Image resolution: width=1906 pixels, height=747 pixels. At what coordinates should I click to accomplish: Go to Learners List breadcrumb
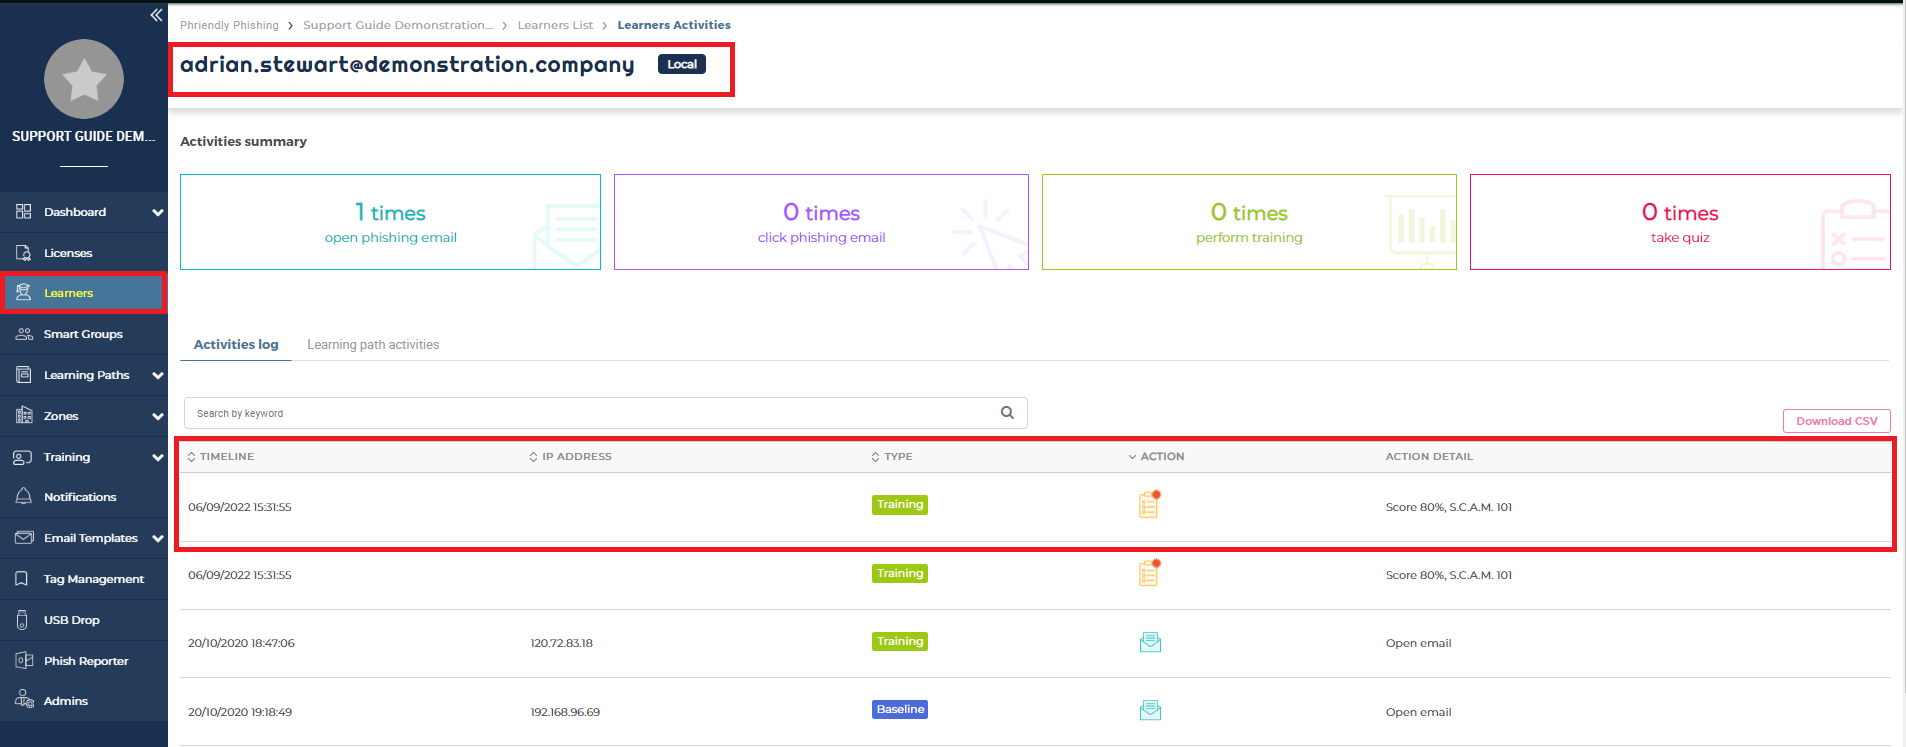point(555,25)
